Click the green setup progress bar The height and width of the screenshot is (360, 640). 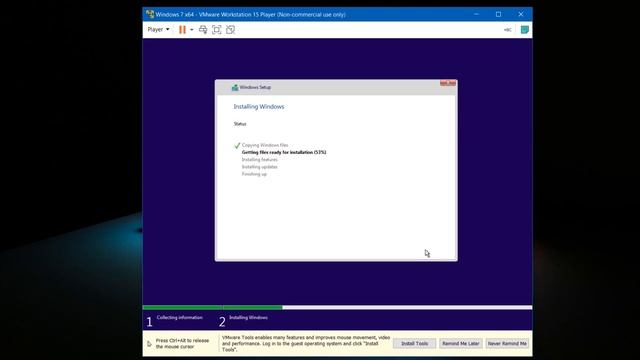(212, 307)
